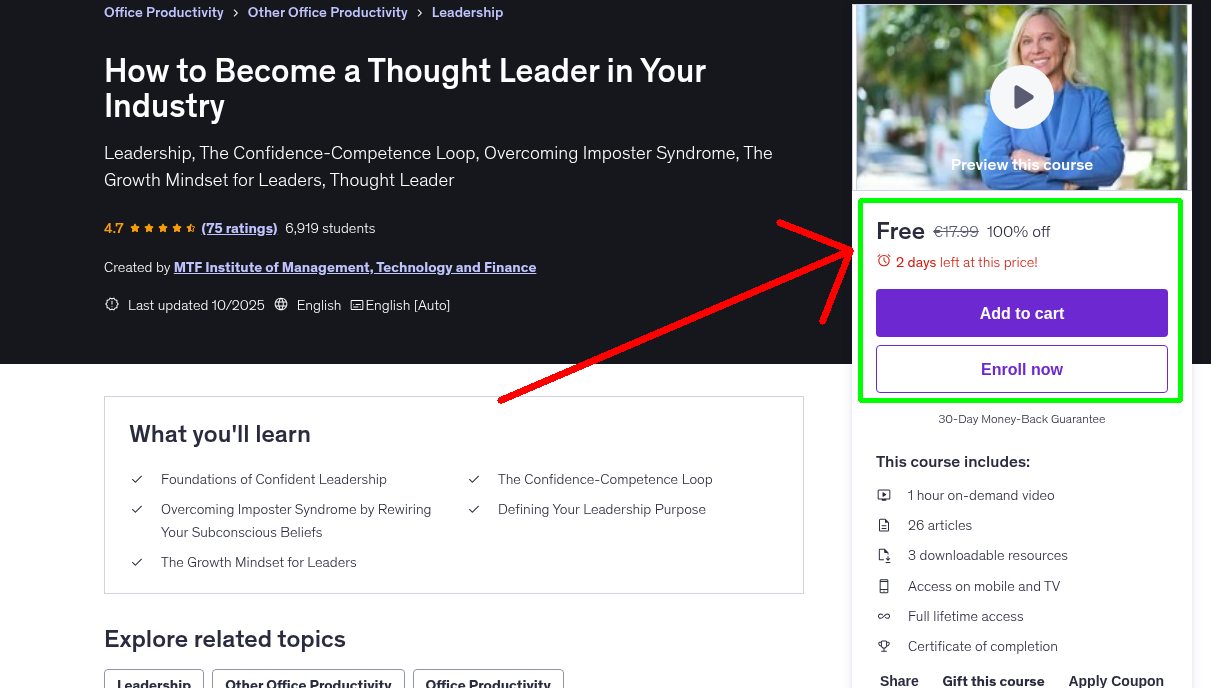Select the Other Office Productivity topic
This screenshot has width=1211, height=688.
308,683
